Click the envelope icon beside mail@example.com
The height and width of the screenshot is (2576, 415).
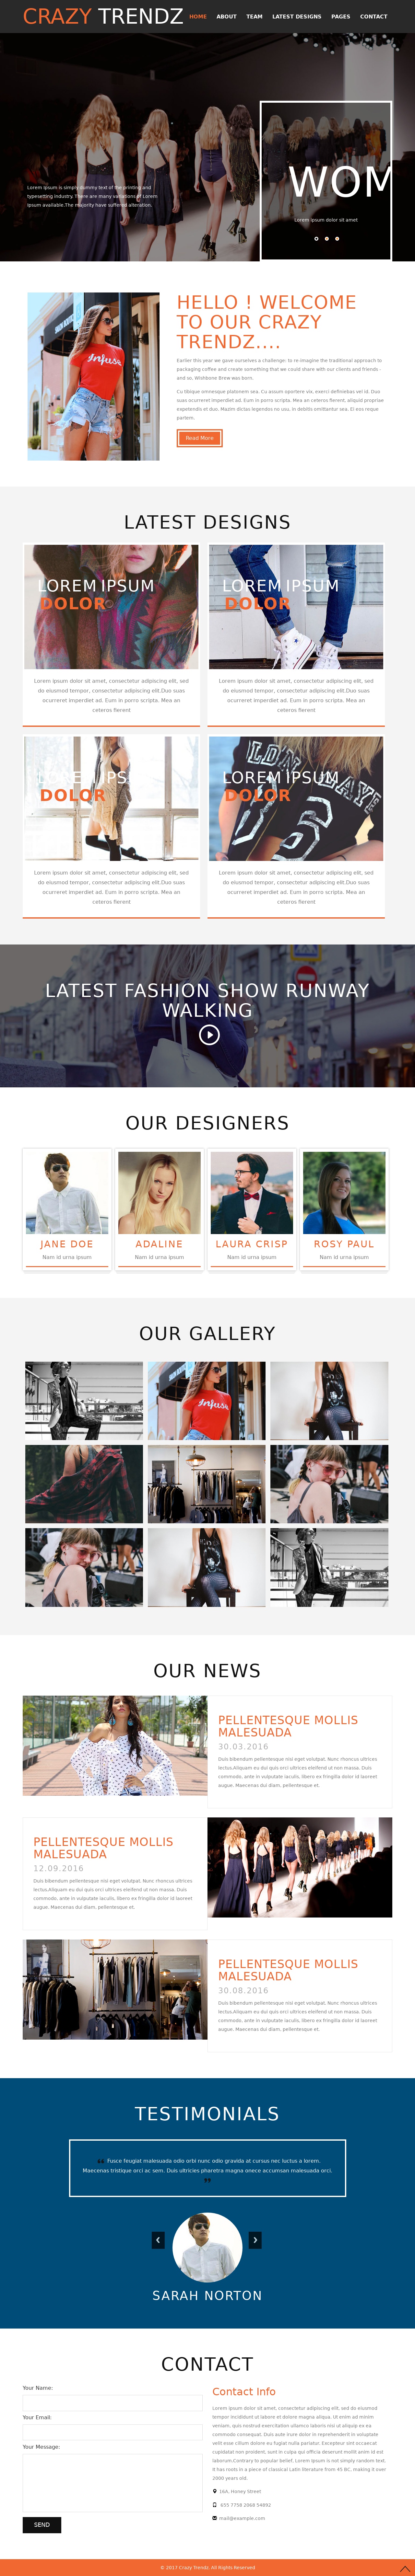click(214, 2518)
